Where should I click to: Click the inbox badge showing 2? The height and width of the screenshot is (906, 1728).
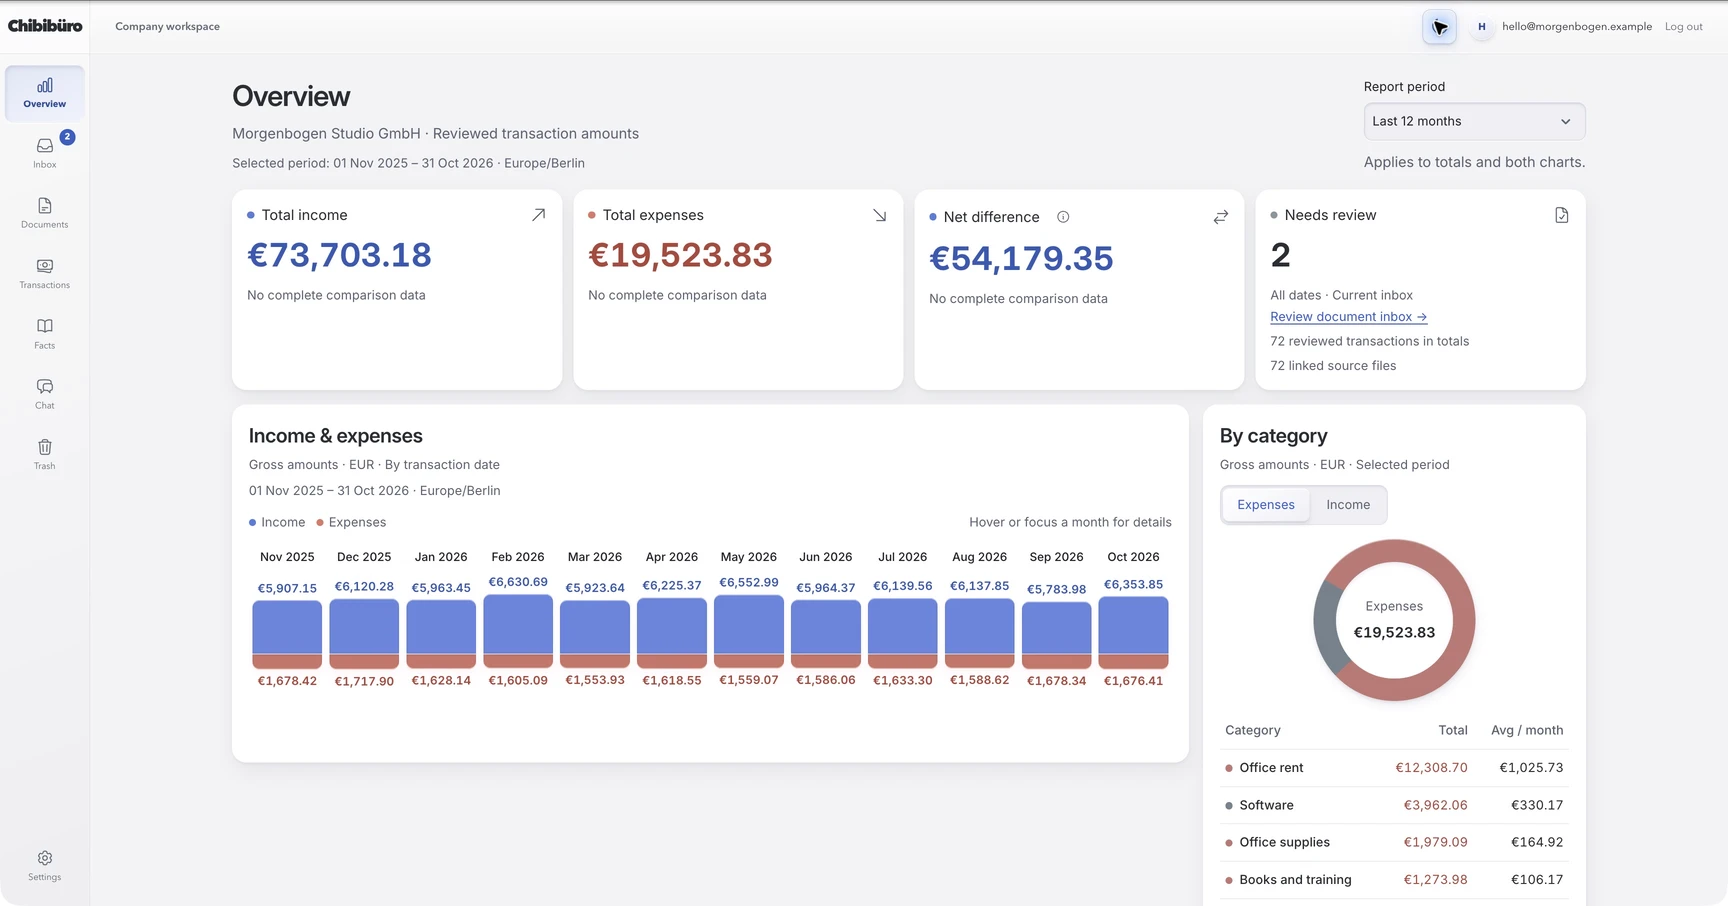coord(67,137)
